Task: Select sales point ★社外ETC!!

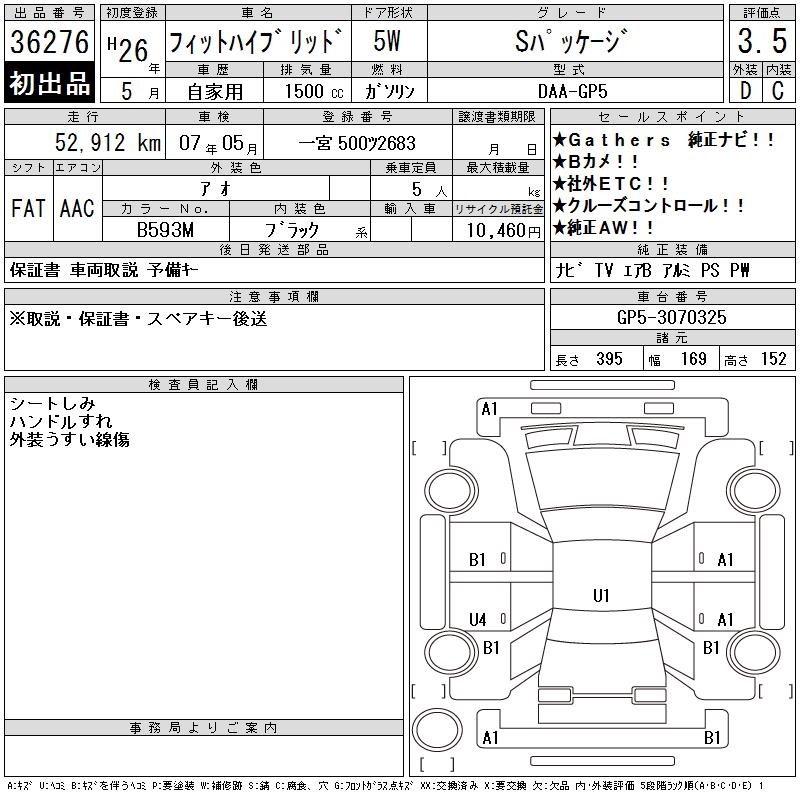Action: pyautogui.click(x=611, y=183)
